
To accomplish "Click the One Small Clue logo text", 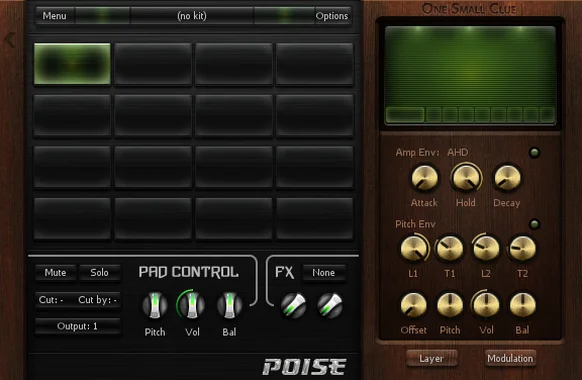I will click(x=469, y=9).
